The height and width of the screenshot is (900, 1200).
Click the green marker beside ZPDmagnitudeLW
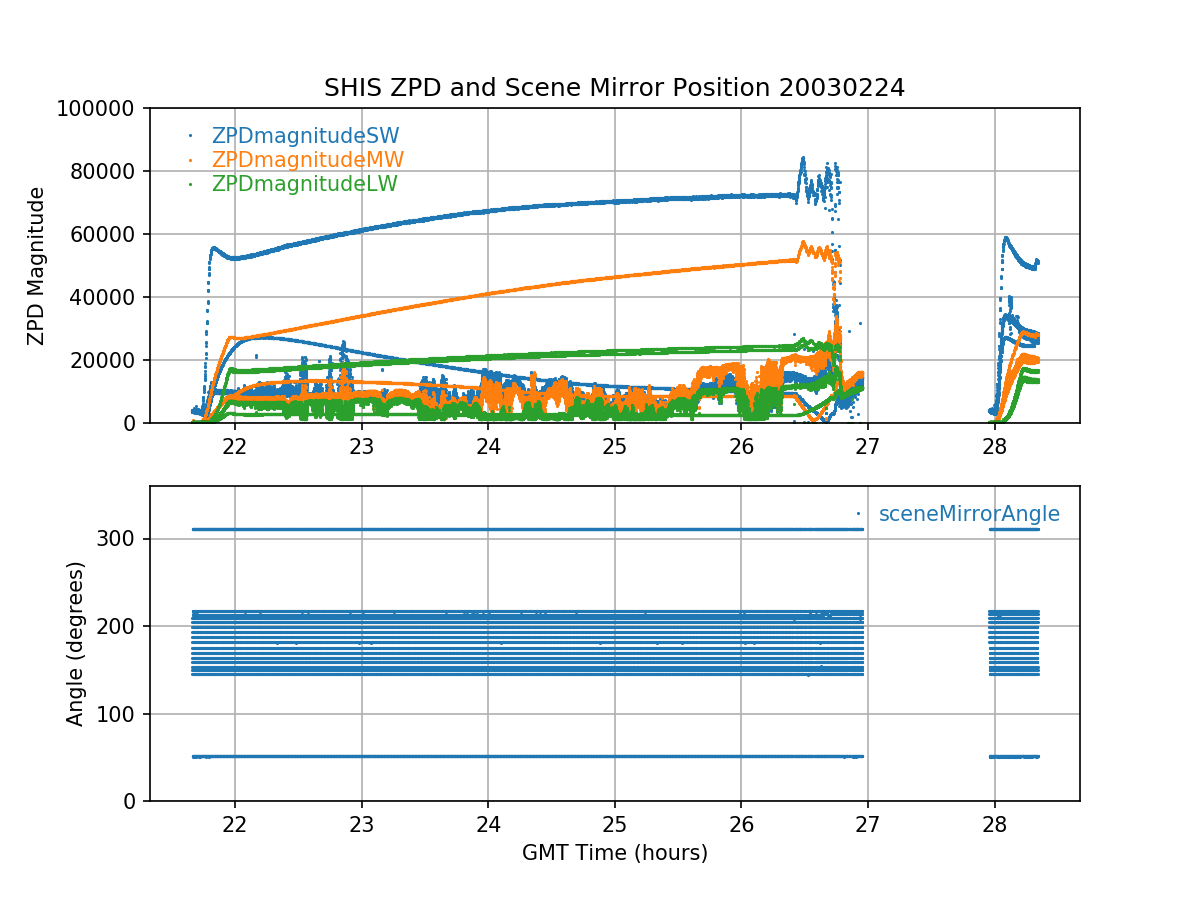pyautogui.click(x=190, y=184)
